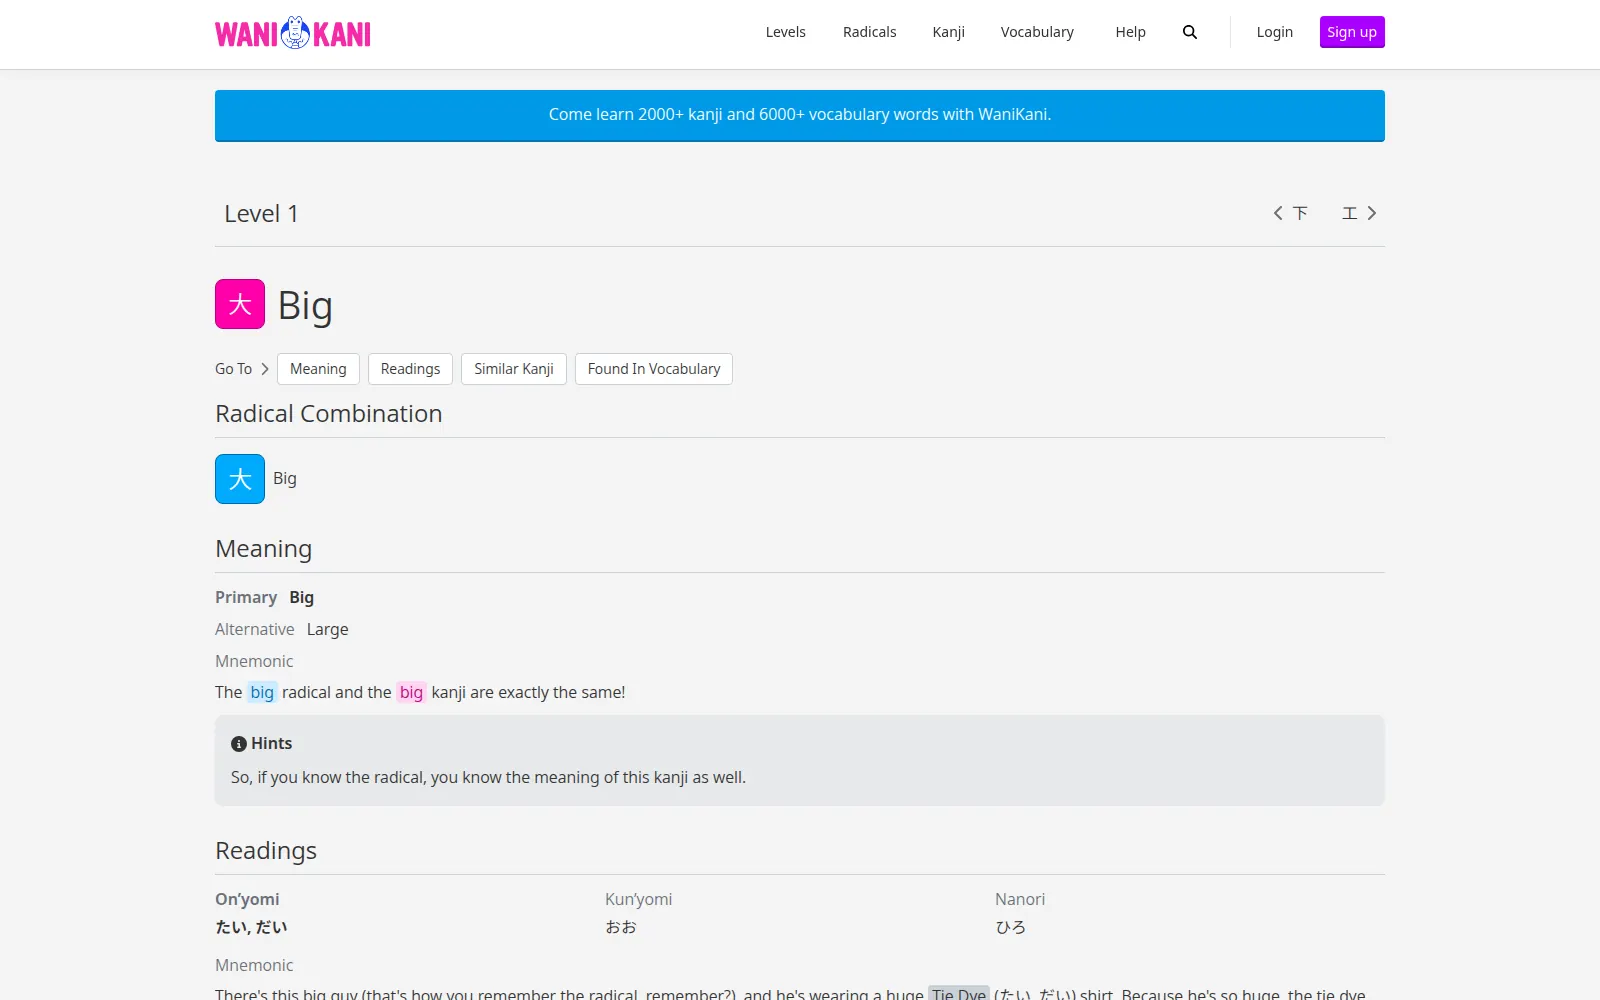1600x1000 pixels.
Task: Go to next kanji 工
Action: [1359, 213]
